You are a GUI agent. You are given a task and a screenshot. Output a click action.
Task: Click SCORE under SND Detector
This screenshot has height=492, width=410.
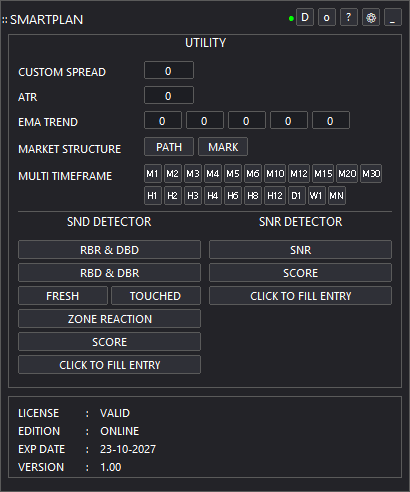[109, 342]
